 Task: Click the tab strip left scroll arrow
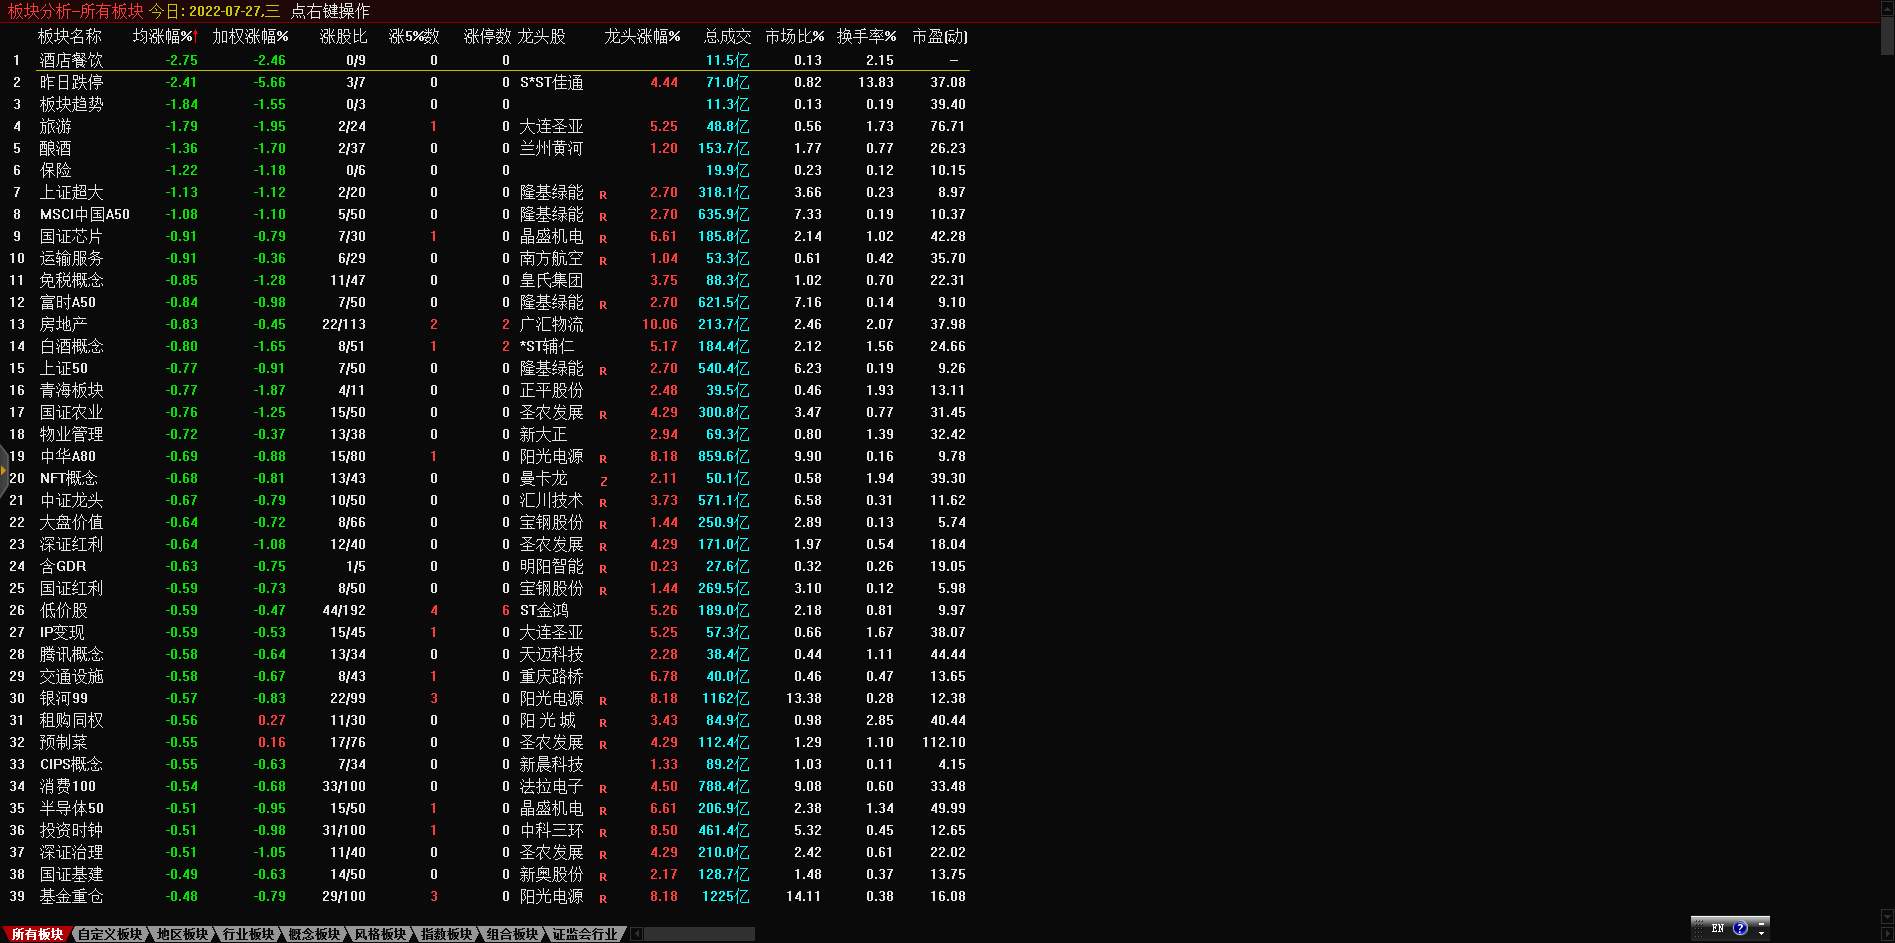click(x=637, y=934)
